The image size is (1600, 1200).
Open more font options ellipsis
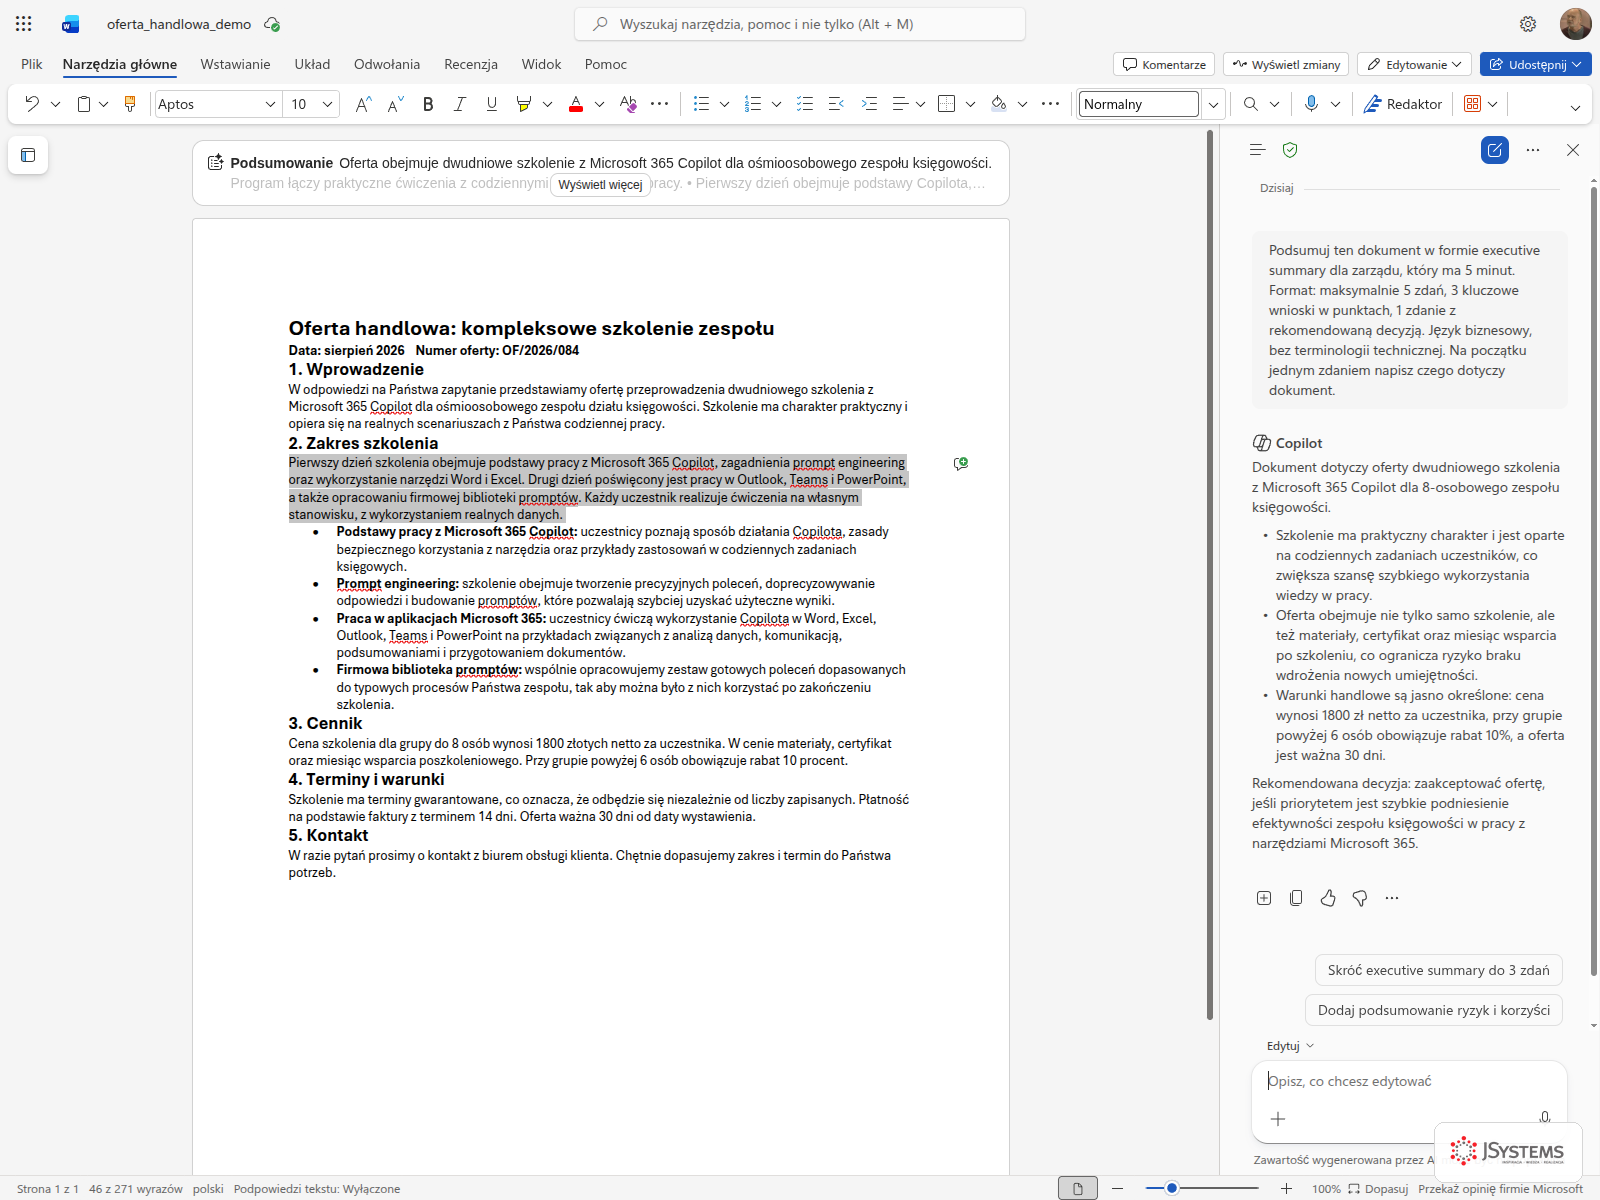tap(659, 104)
